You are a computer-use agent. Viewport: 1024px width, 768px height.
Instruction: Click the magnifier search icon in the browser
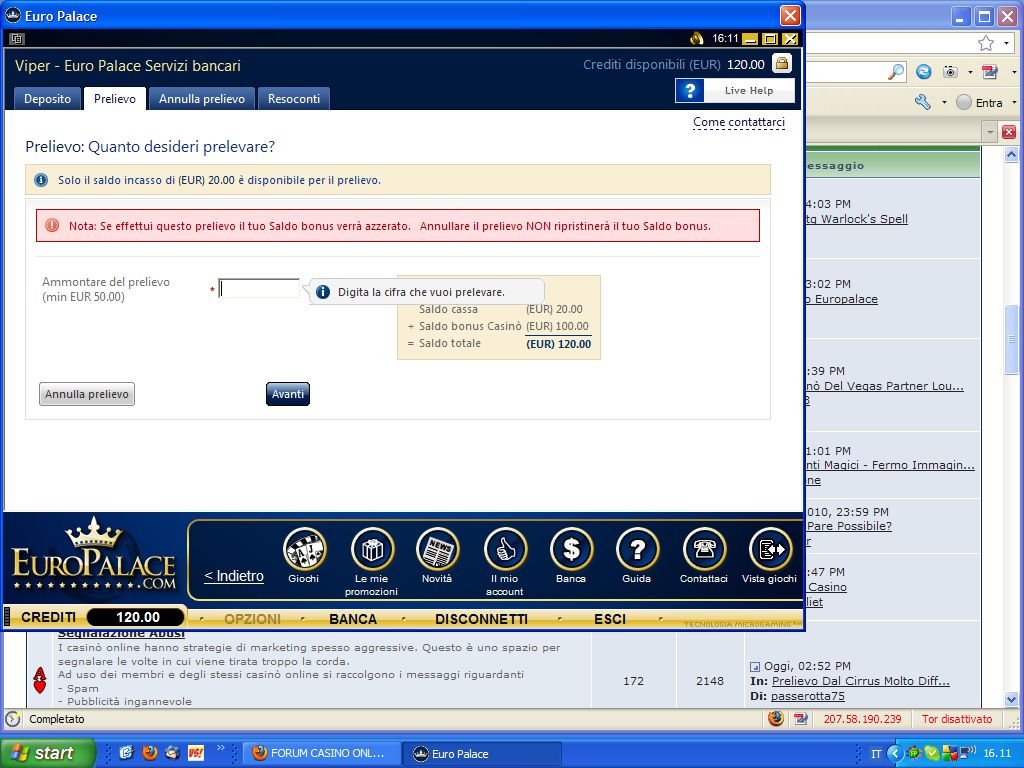click(x=897, y=72)
